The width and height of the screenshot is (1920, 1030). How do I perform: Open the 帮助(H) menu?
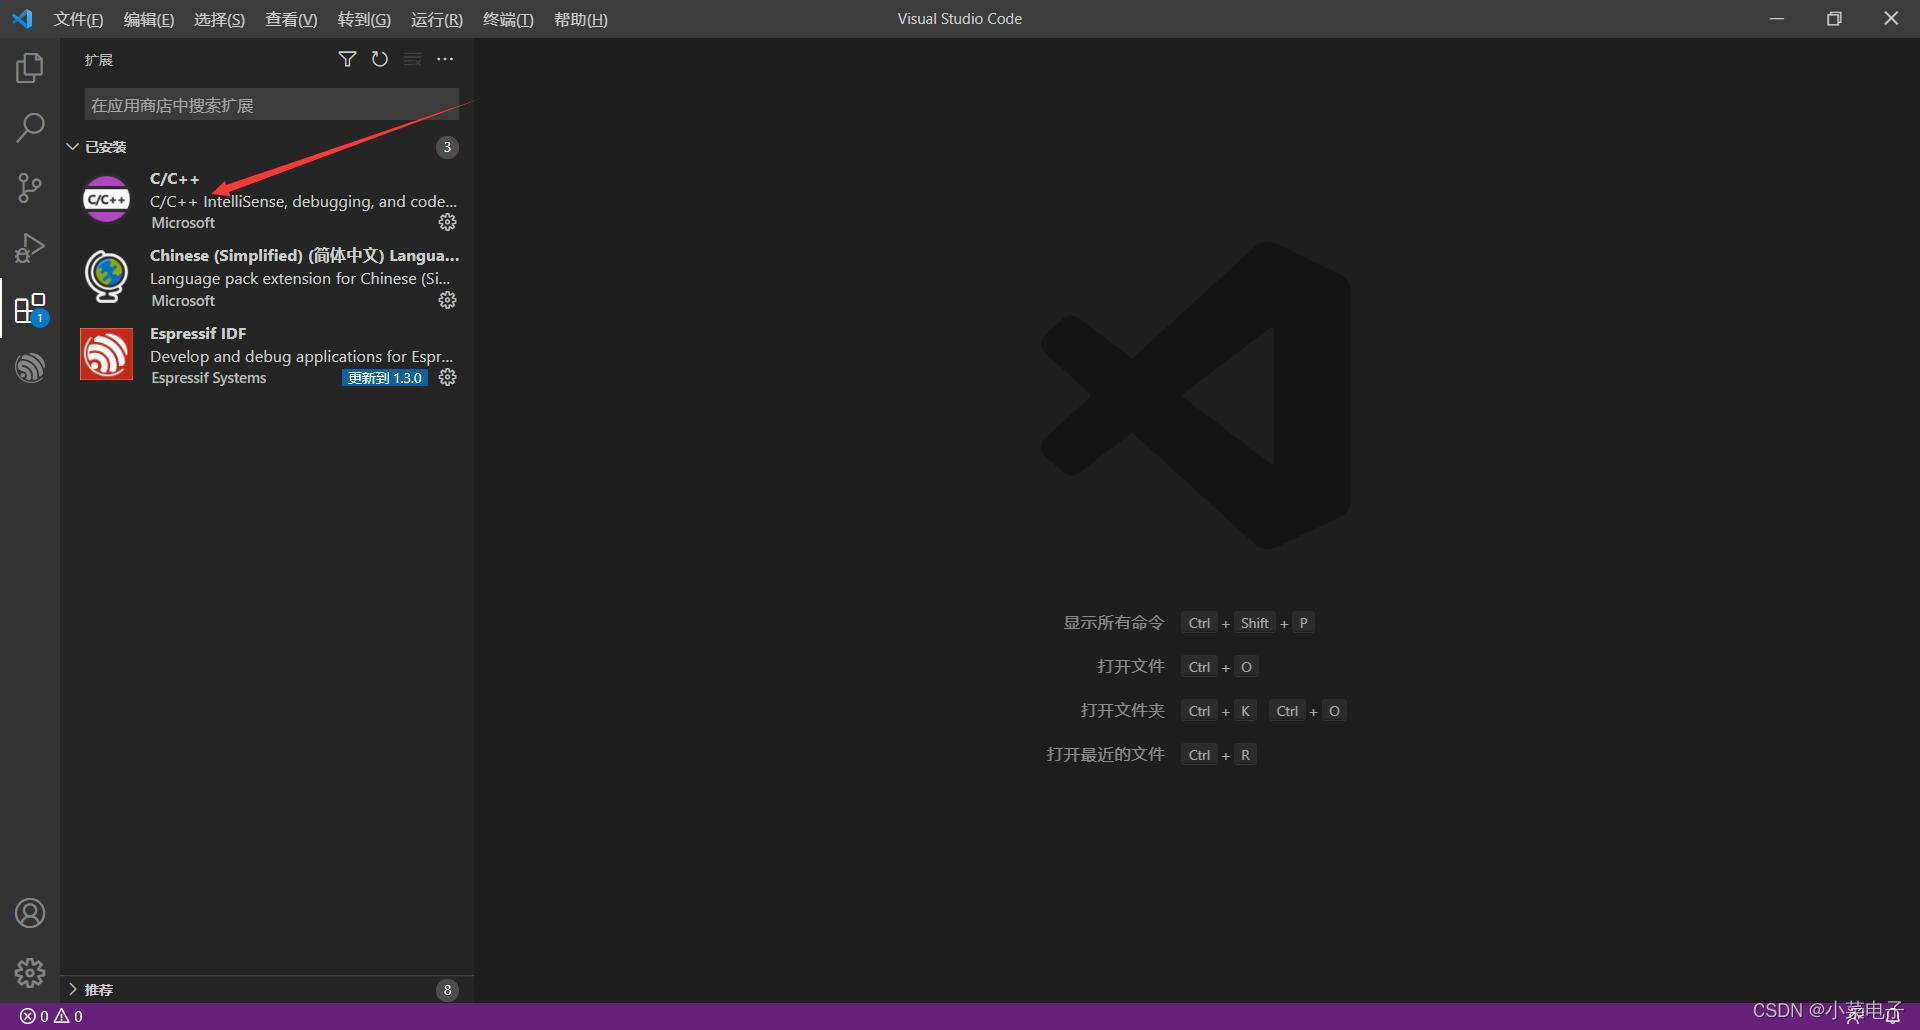[x=581, y=19]
